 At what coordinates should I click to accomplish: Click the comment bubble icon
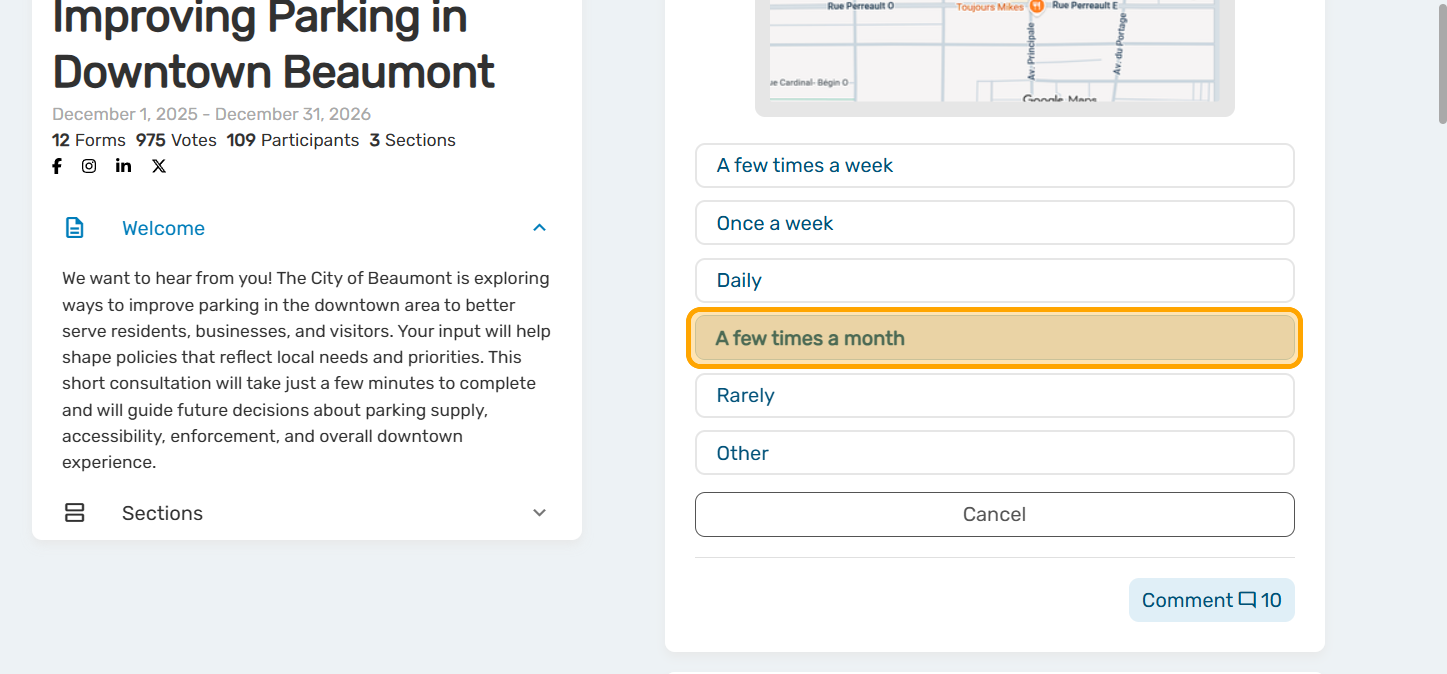pos(1247,600)
